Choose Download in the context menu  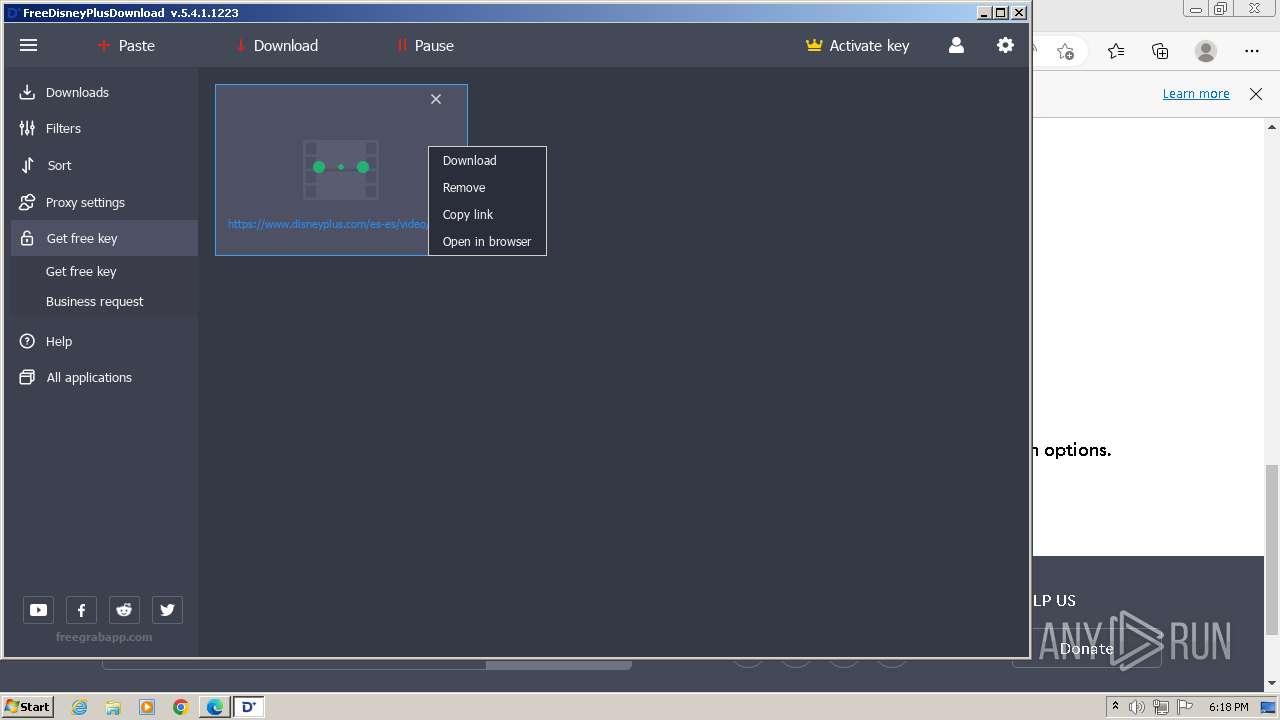coord(487,160)
